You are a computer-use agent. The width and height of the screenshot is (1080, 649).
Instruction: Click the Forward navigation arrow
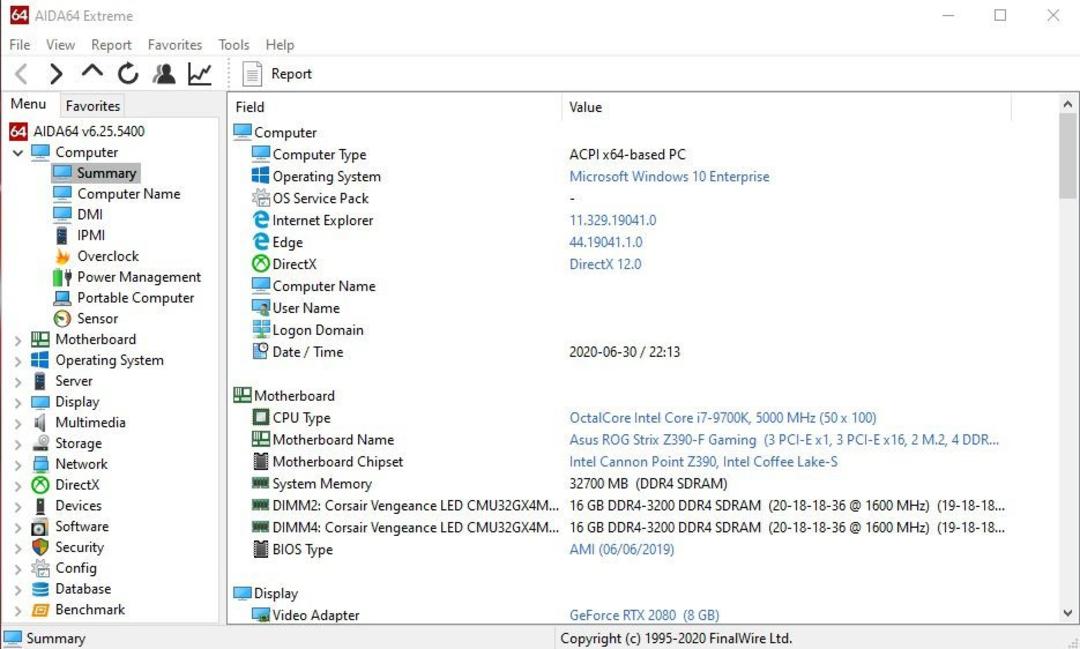(56, 74)
